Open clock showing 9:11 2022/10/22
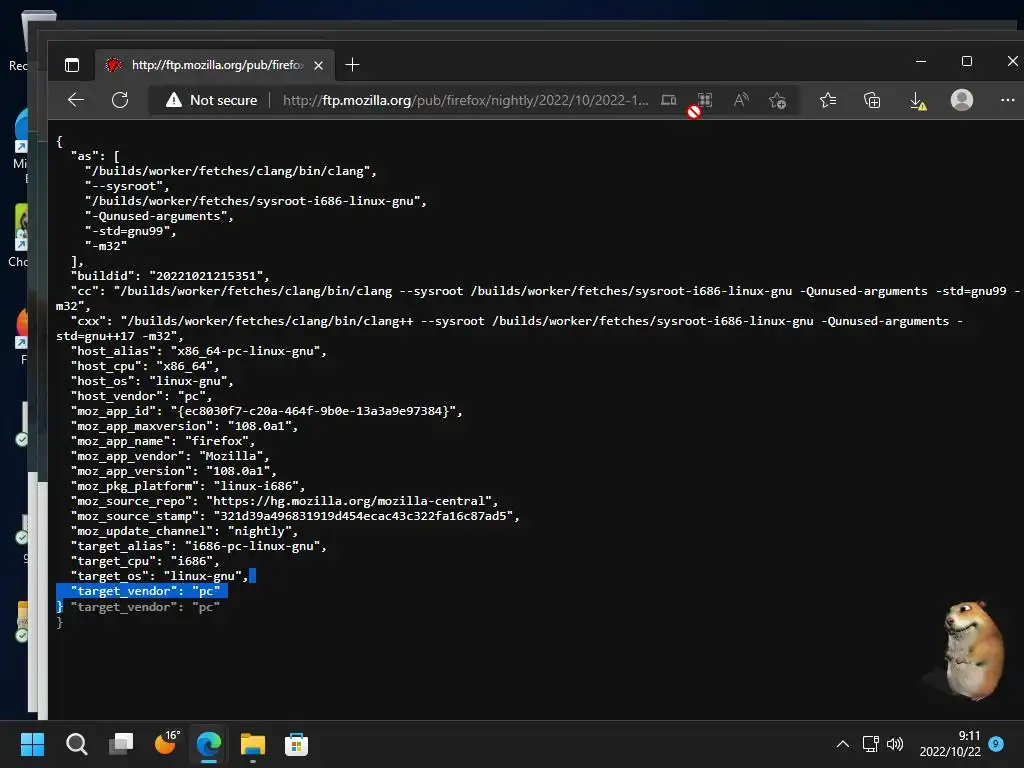This screenshot has height=768, width=1024. [x=950, y=744]
